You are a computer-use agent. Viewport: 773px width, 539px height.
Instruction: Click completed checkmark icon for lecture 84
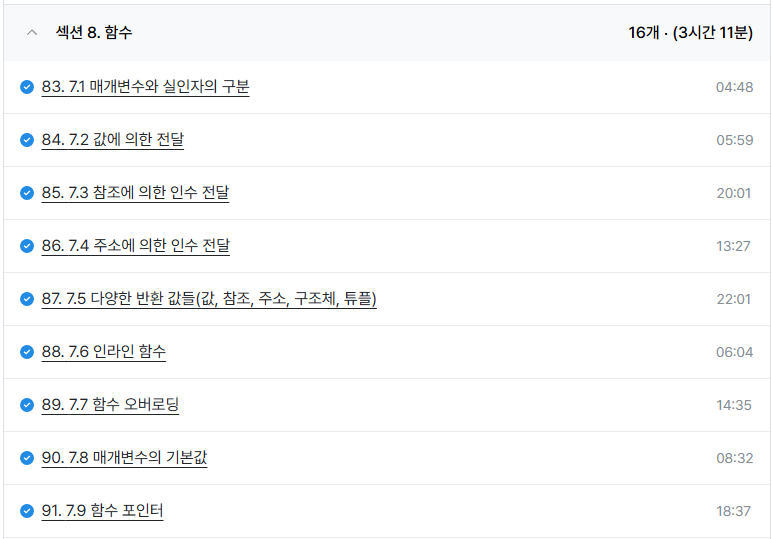[x=27, y=140]
